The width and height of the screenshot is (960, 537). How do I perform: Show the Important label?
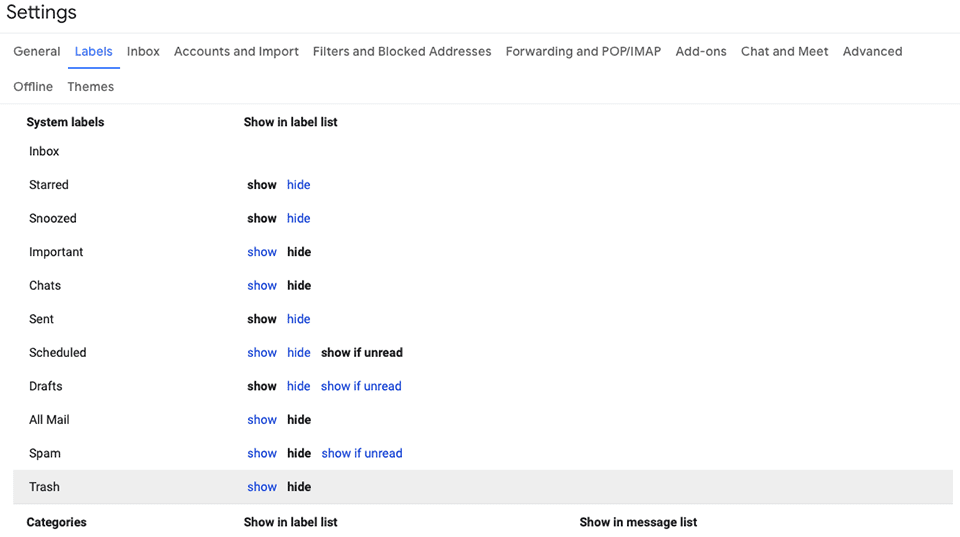[x=262, y=252]
